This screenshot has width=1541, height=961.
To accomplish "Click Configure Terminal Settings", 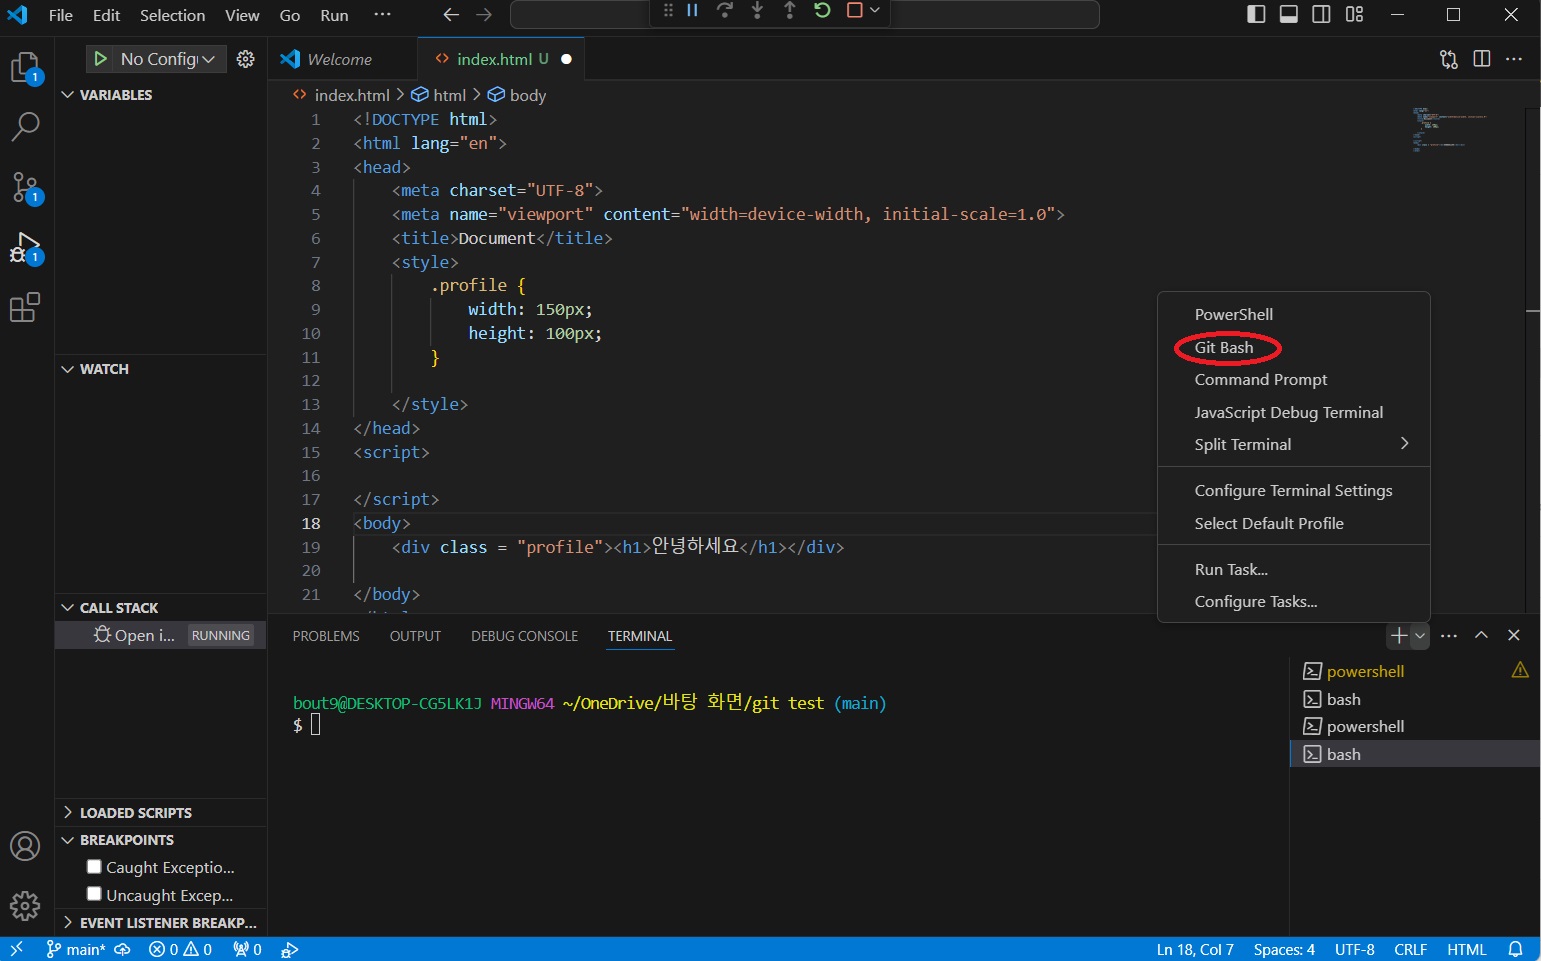I will pos(1294,490).
